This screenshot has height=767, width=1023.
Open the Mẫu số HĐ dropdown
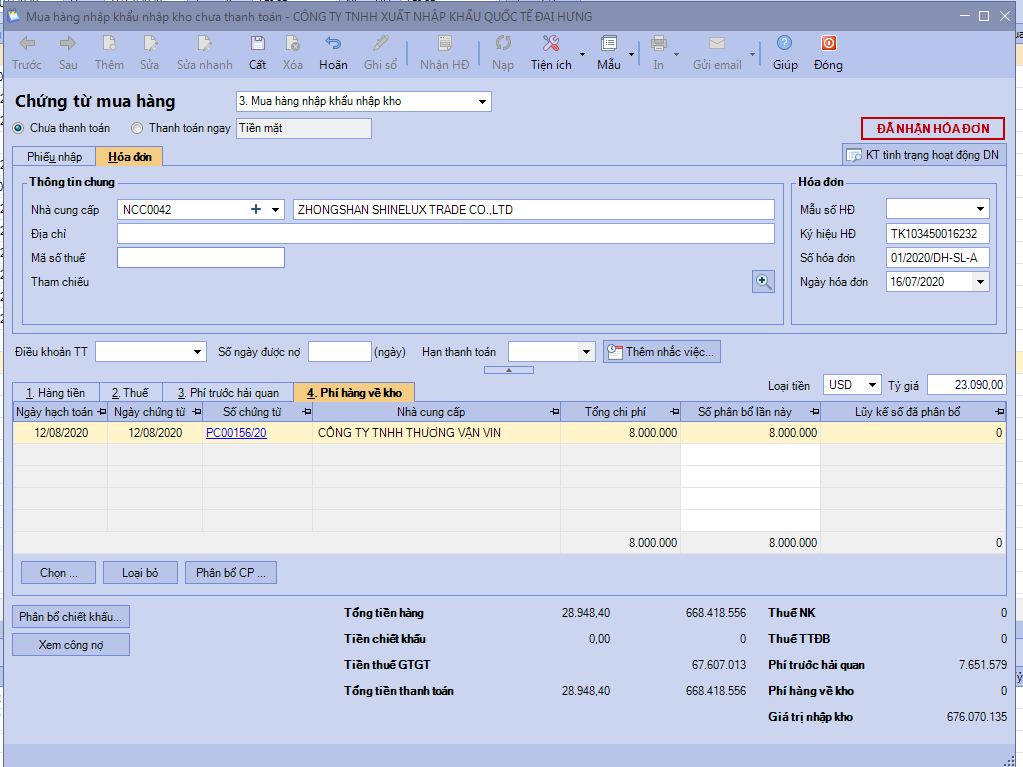coord(980,209)
